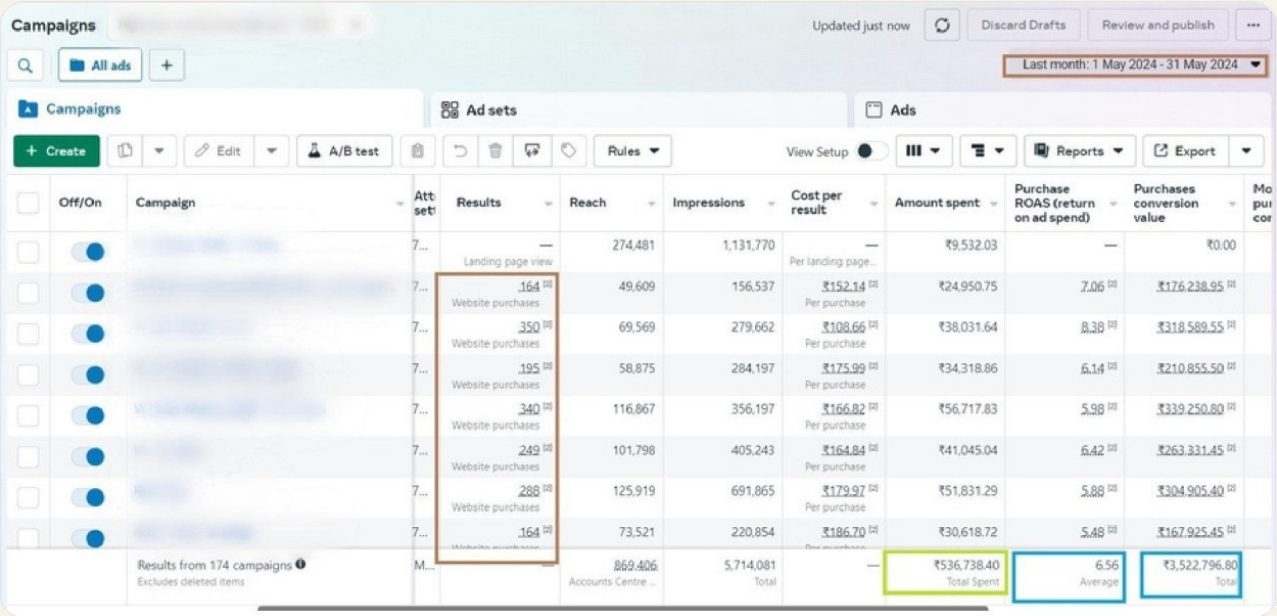Click info icon beside Results from 174 campaigns
Image resolution: width=1277 pixels, height=616 pixels.
click(300, 565)
